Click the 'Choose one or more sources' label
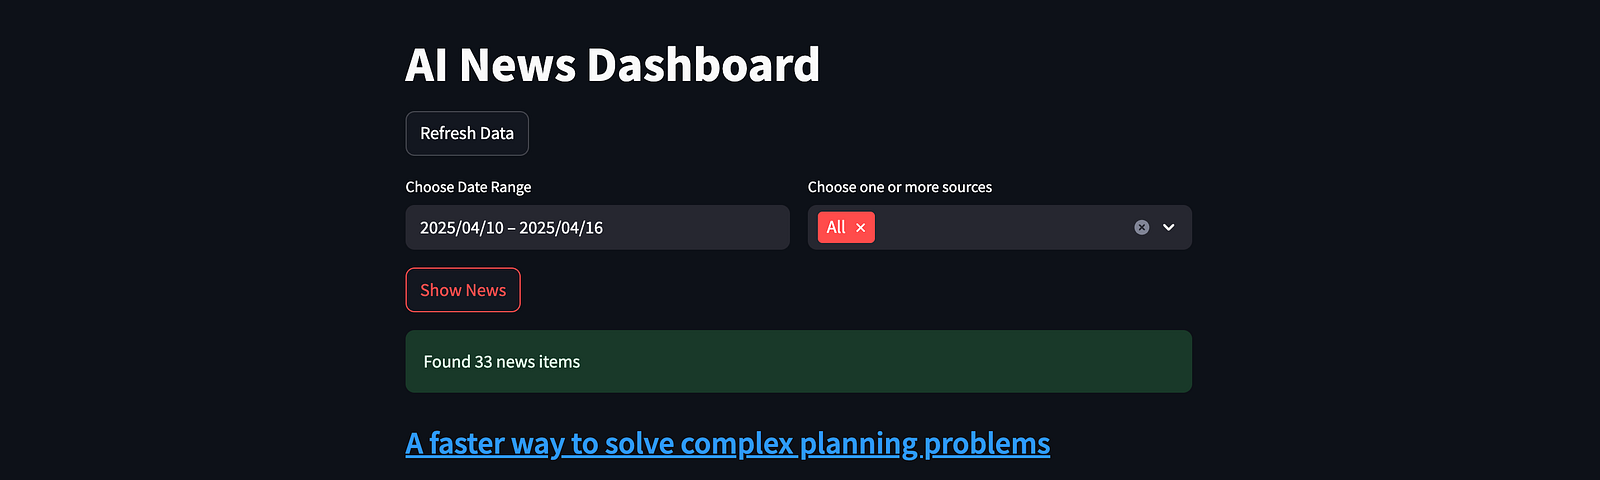 point(900,187)
